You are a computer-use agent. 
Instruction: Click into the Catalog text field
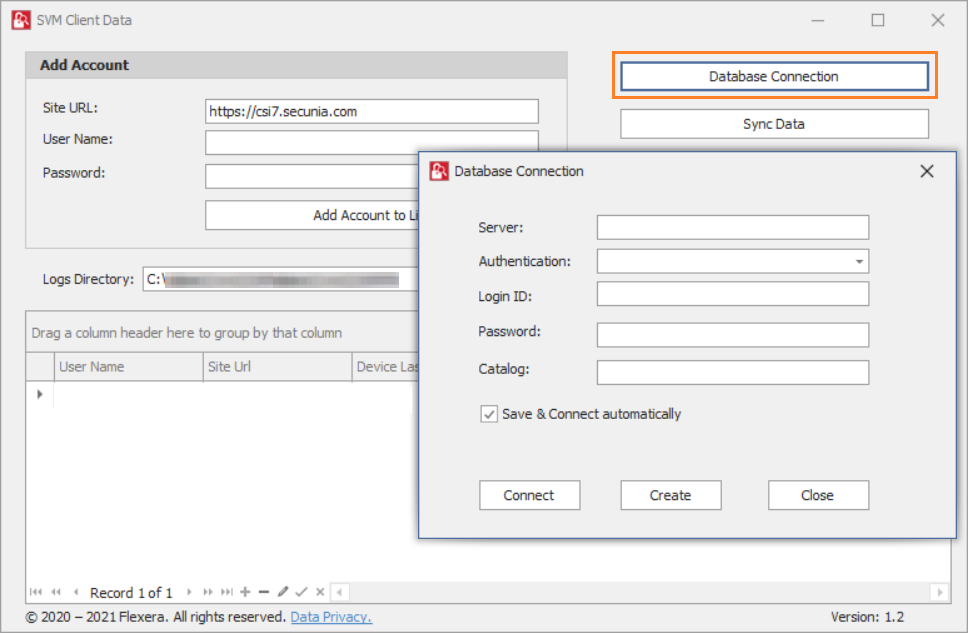(x=732, y=373)
